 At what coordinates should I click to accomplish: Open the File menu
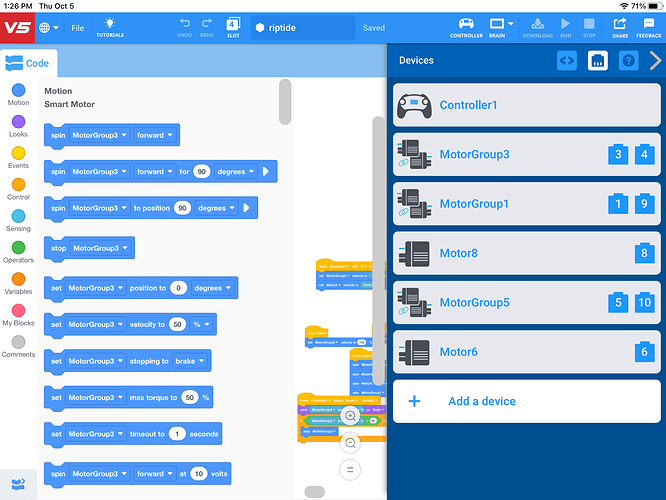coord(78,28)
